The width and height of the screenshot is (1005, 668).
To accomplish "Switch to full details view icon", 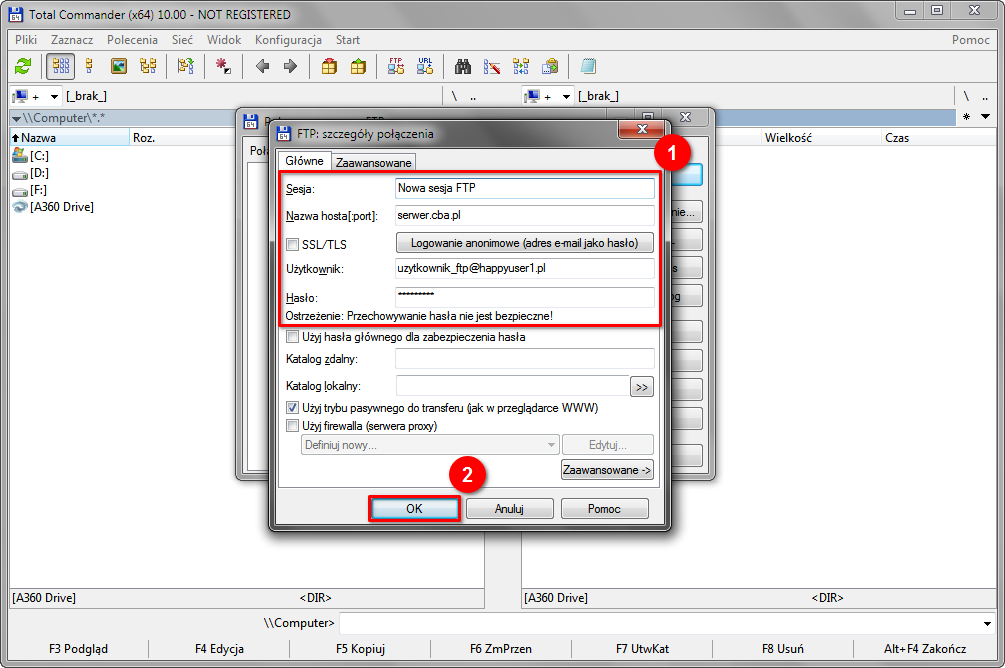I will (x=89, y=66).
